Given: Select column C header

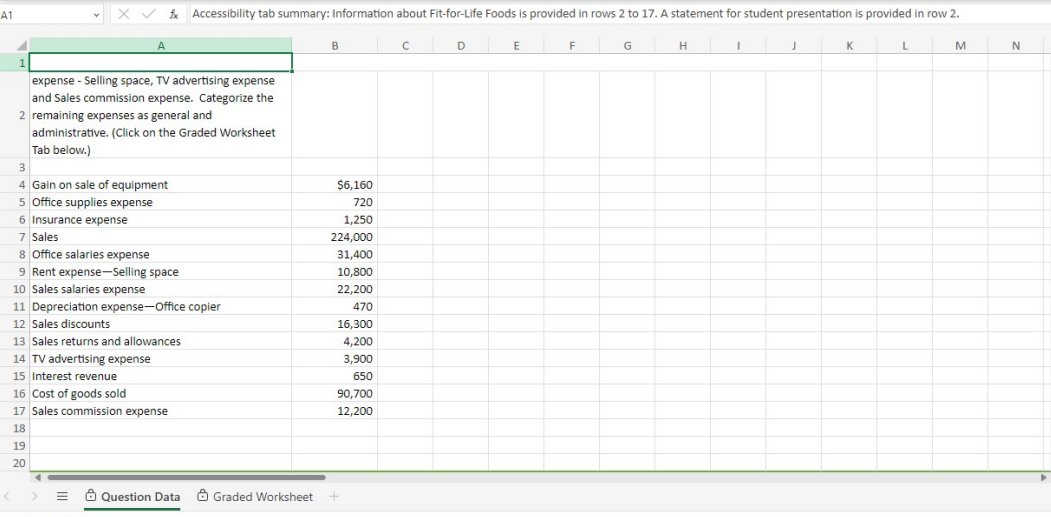Looking at the screenshot, I should click(405, 46).
